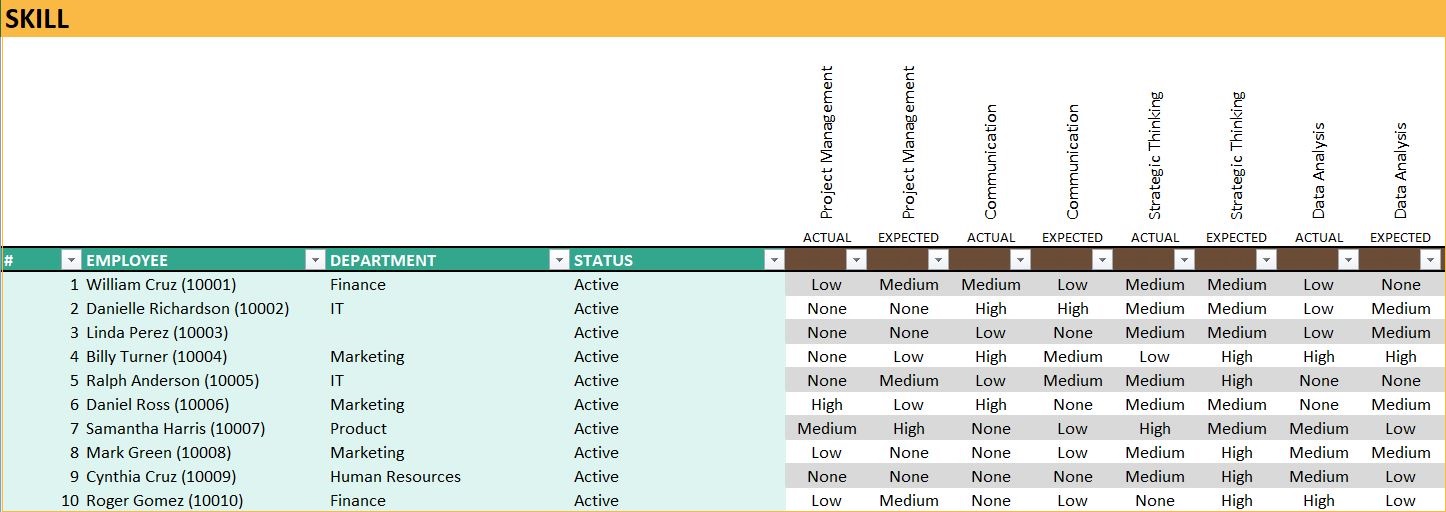Screen dimensions: 1446x512
Task: Select Strategic Thinking ACTUAL rotated header
Action: pos(1155,155)
